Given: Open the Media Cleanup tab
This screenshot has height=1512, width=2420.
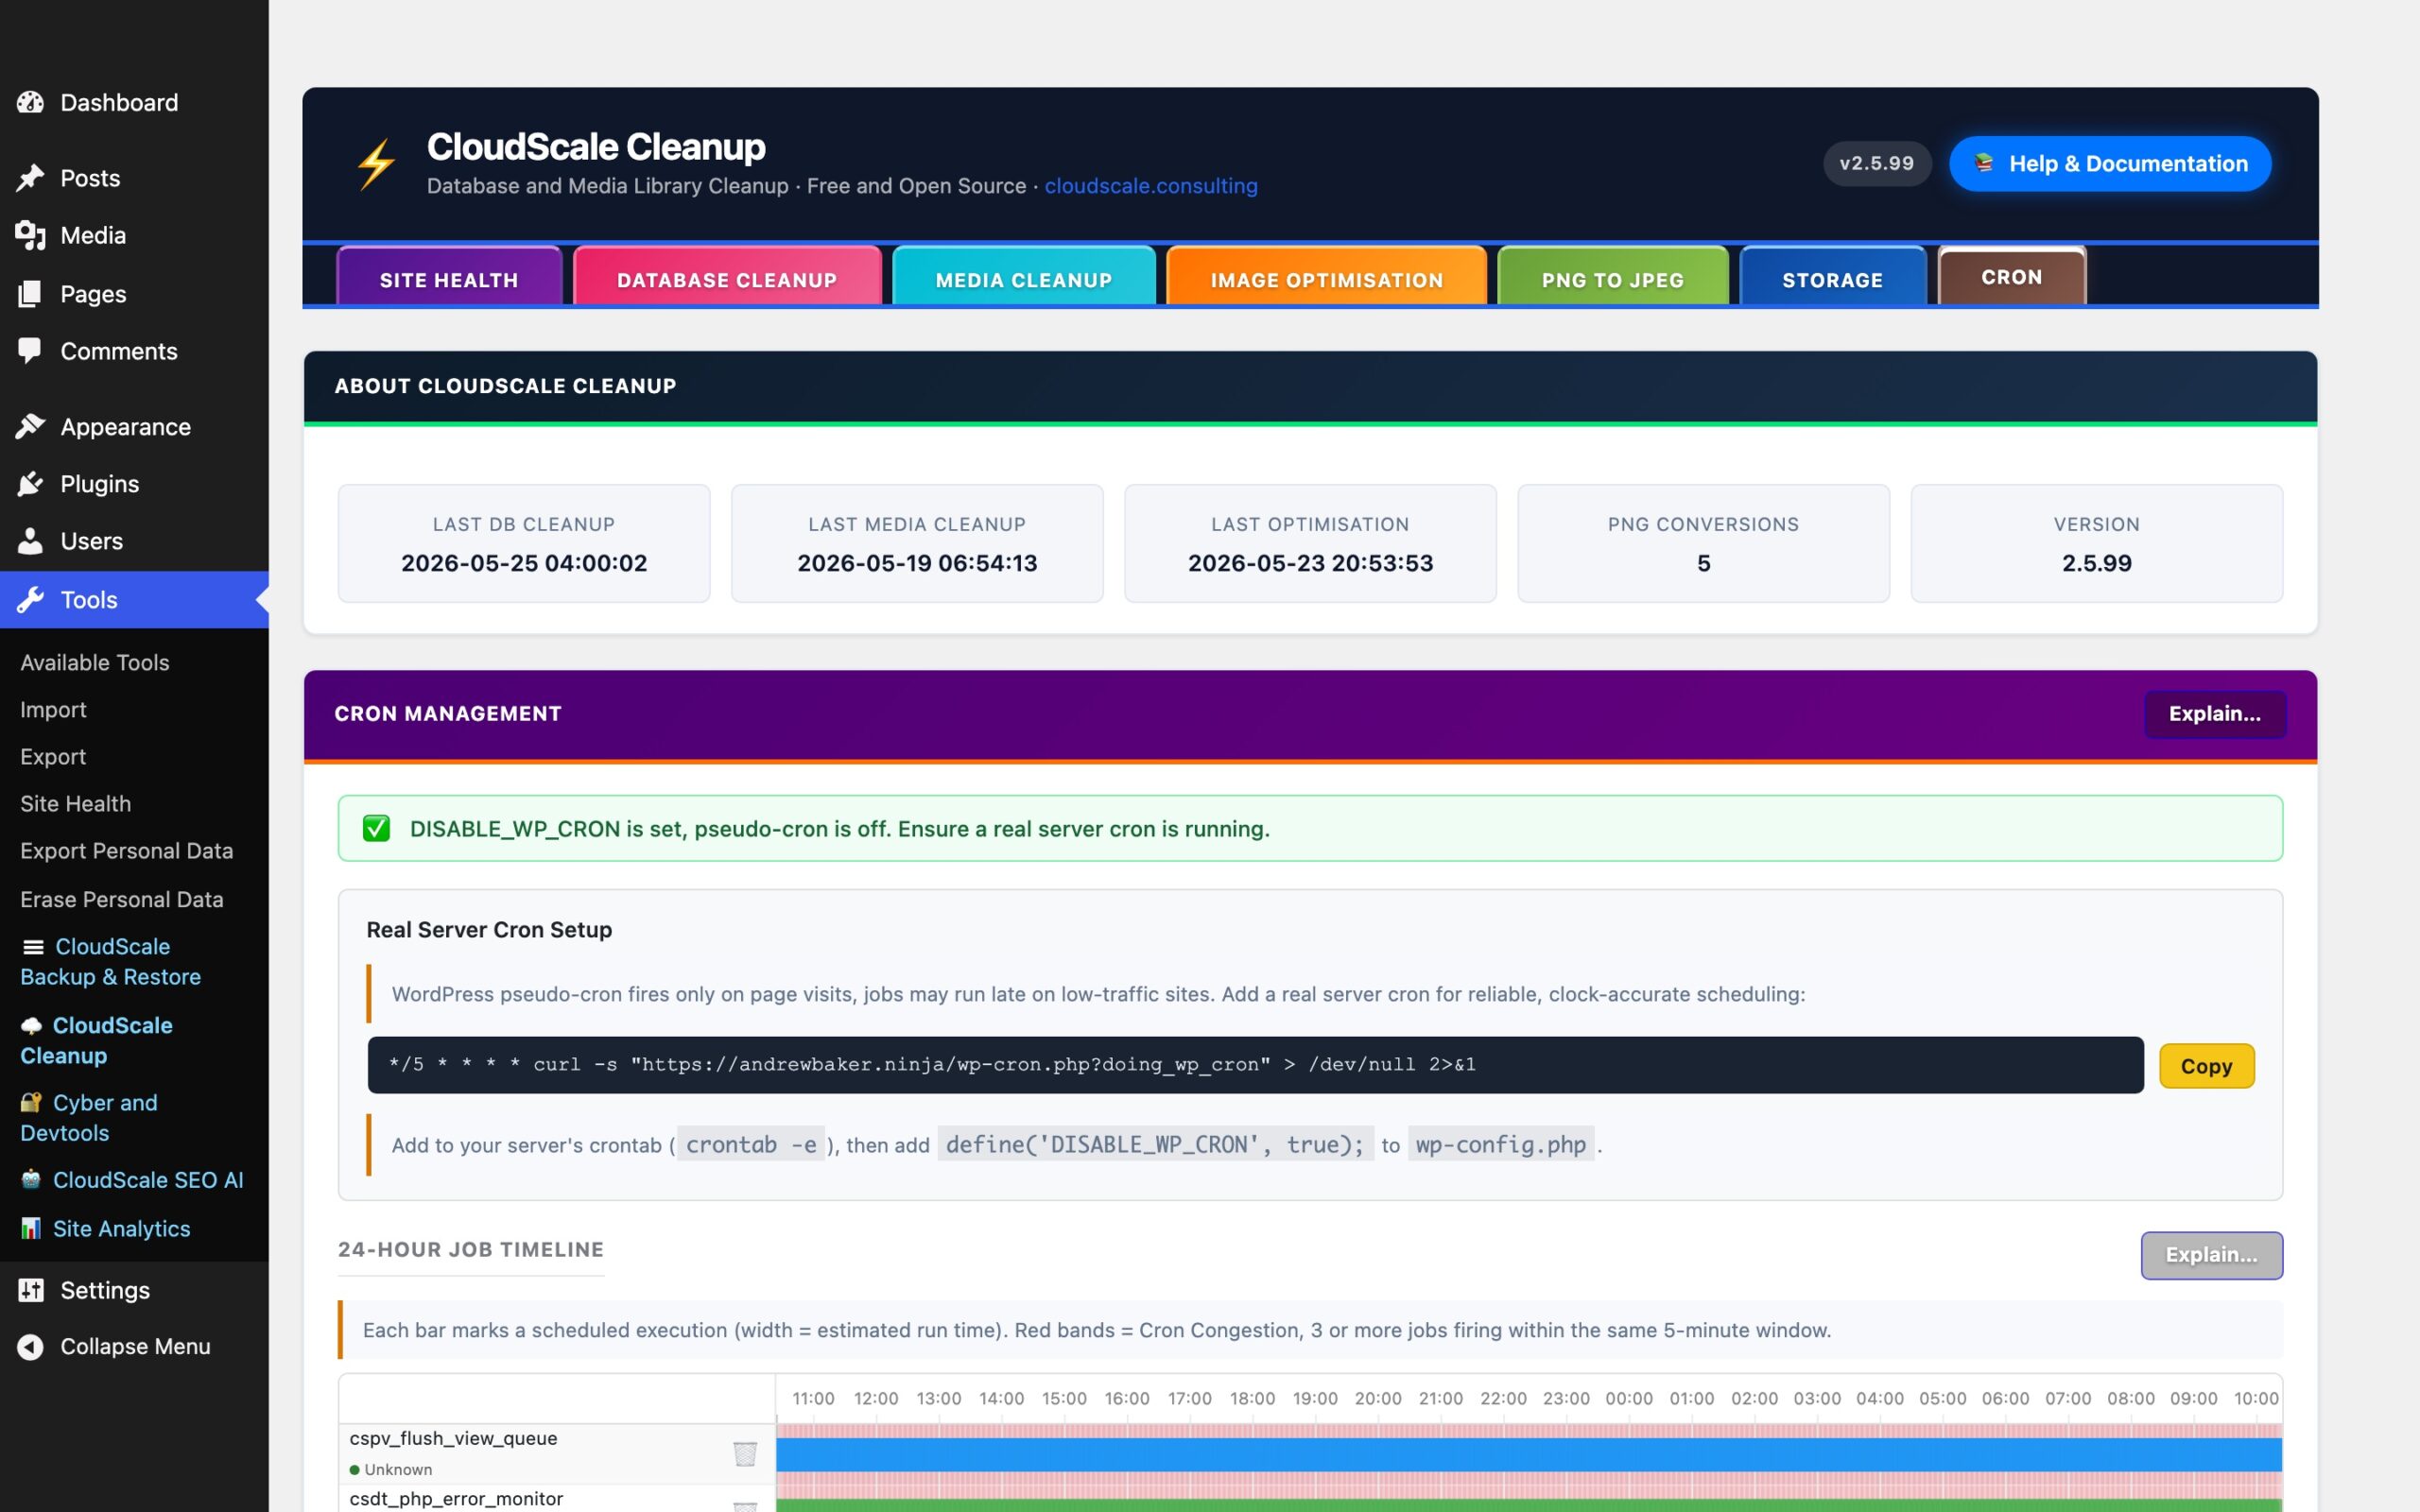Looking at the screenshot, I should coord(1024,276).
